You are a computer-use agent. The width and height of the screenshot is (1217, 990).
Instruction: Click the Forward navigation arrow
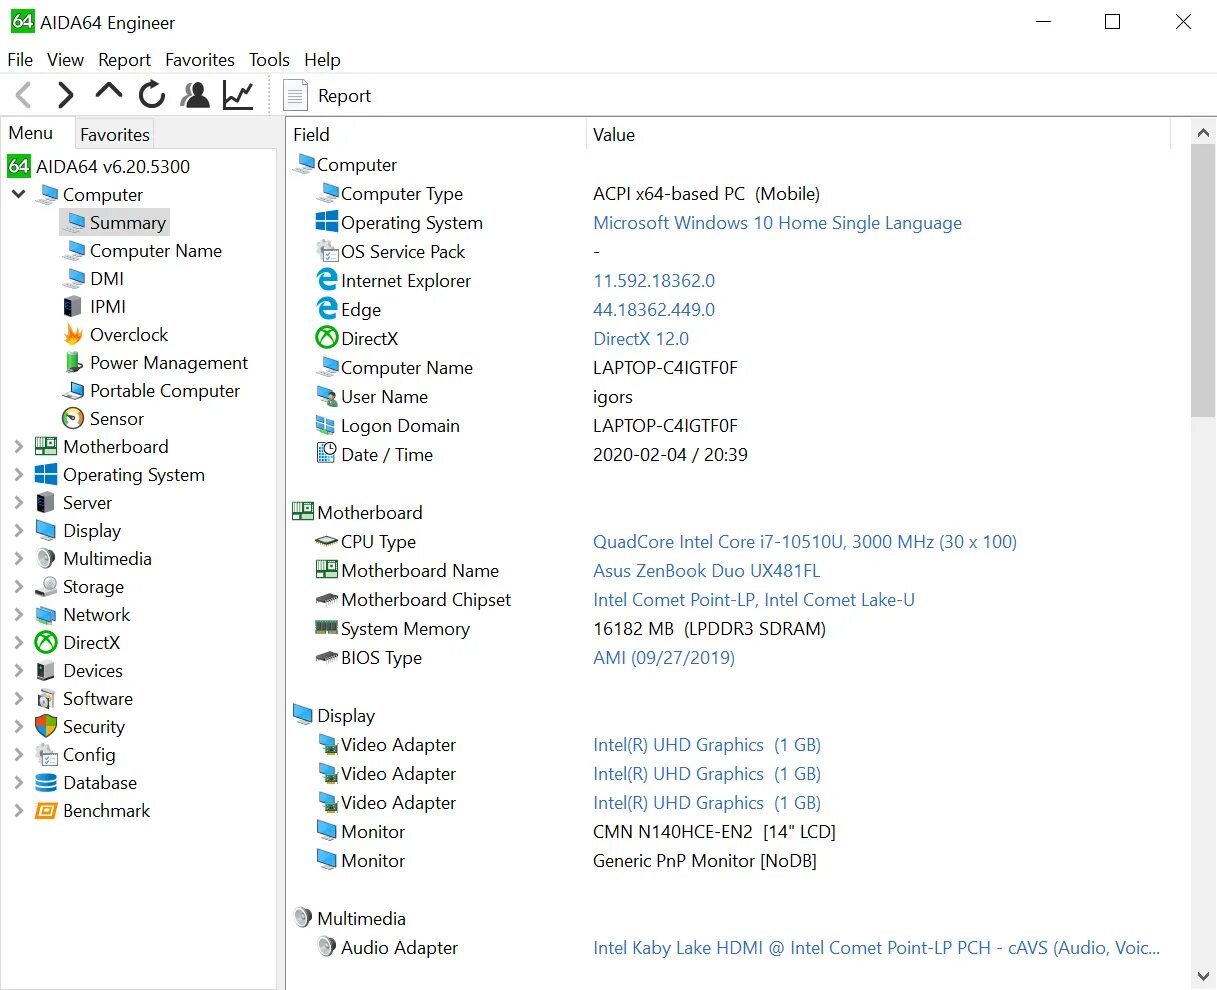66,95
